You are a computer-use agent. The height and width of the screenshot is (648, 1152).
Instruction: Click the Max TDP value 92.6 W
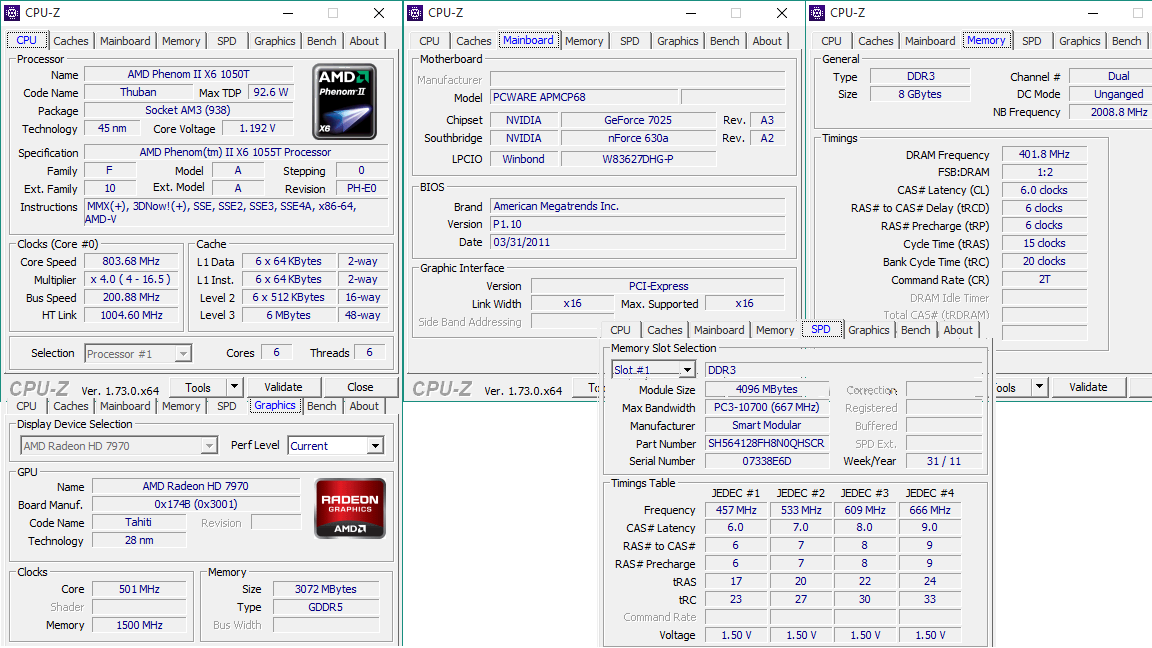[x=271, y=93]
